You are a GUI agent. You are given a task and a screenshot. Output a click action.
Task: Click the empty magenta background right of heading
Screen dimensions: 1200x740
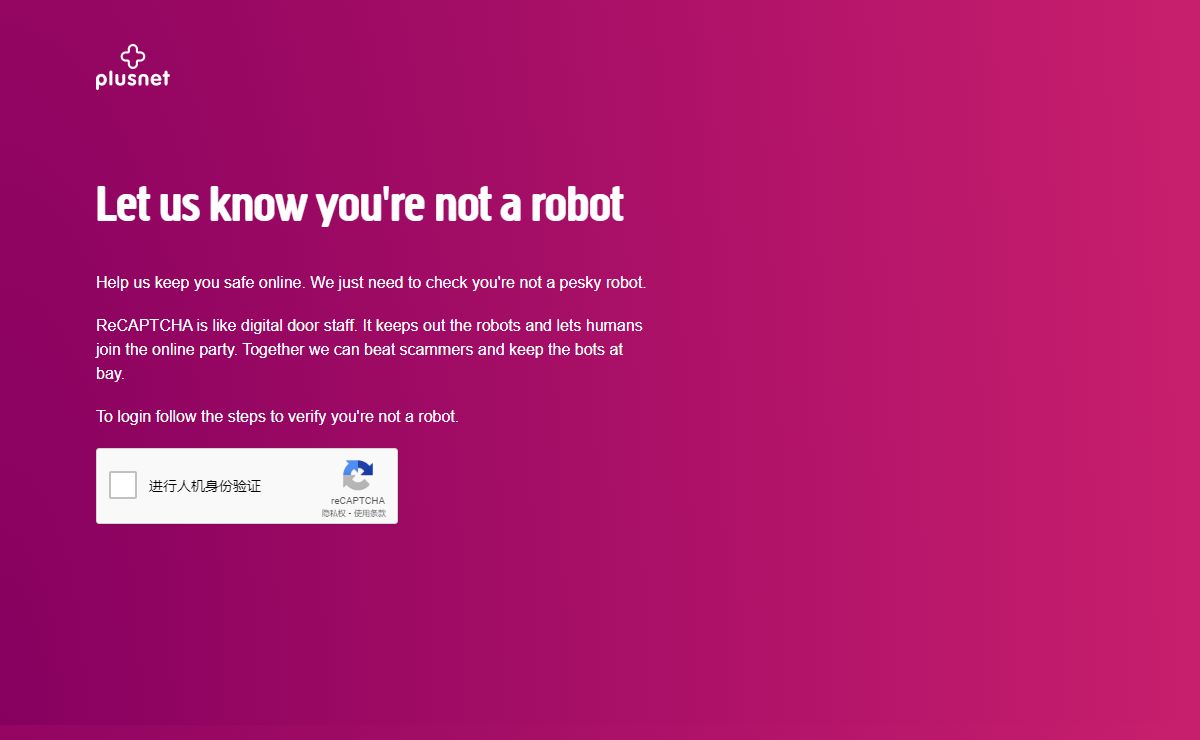[x=900, y=204]
